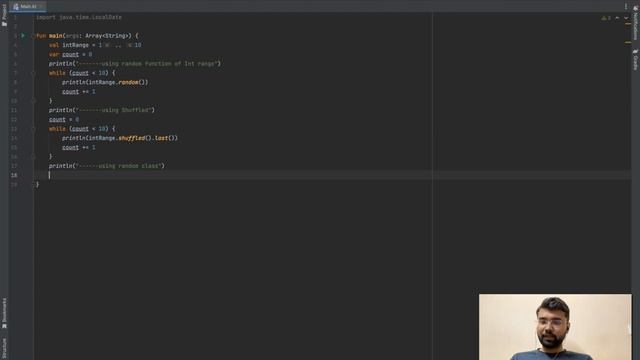The height and width of the screenshot is (360, 640).
Task: Open the Bookmarks tool window
Action: tap(4, 313)
